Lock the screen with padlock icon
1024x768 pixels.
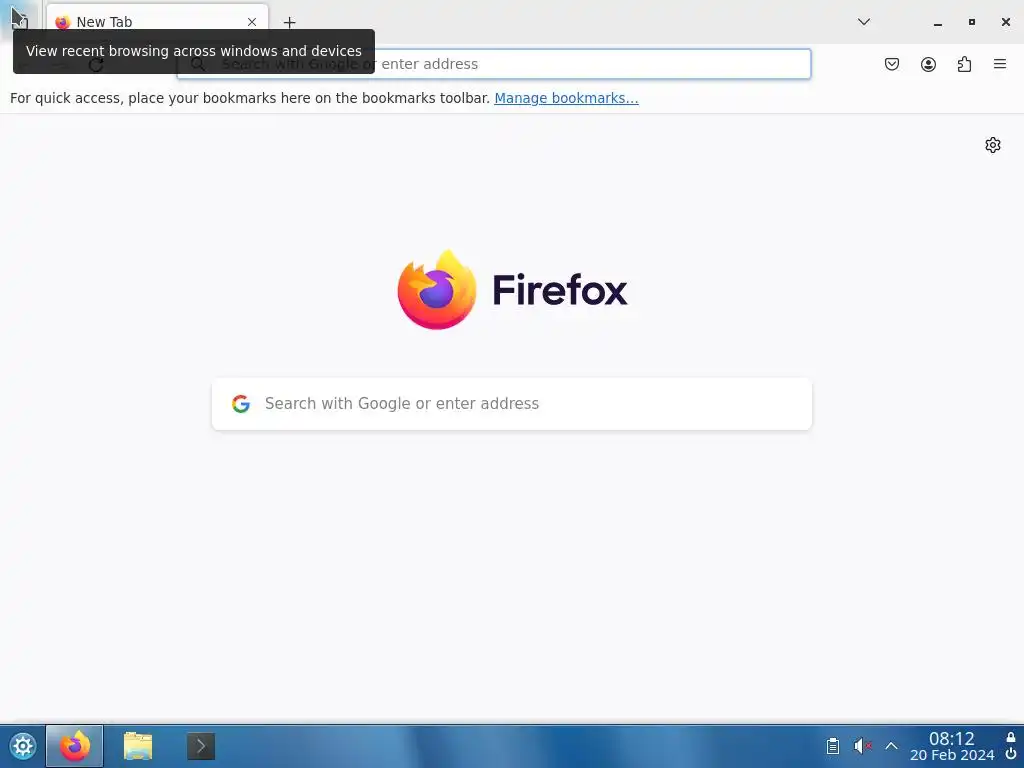(1011, 737)
